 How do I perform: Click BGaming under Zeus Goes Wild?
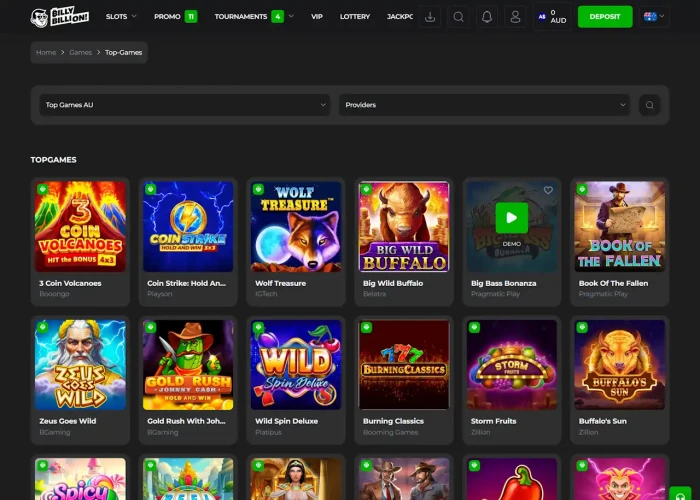tap(54, 432)
